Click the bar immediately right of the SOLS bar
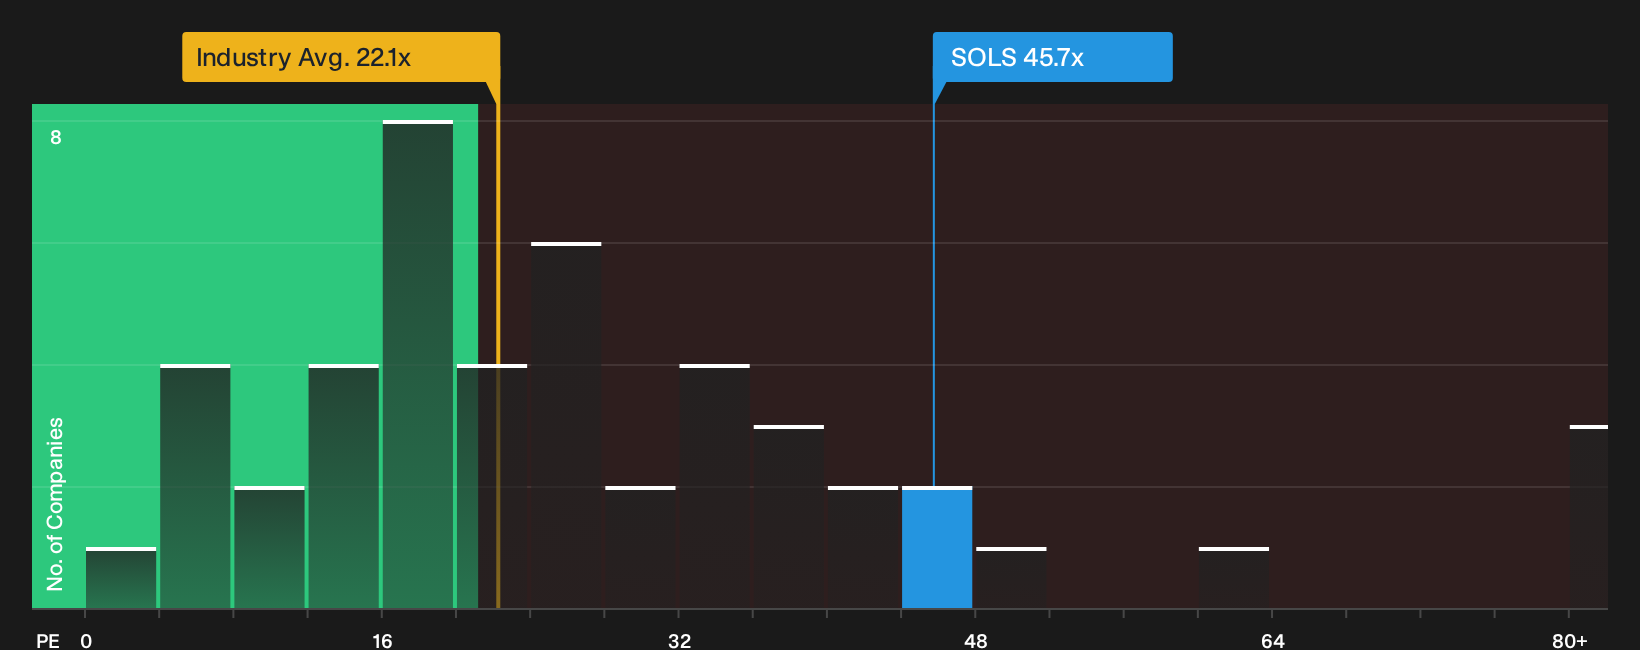 coord(1011,578)
